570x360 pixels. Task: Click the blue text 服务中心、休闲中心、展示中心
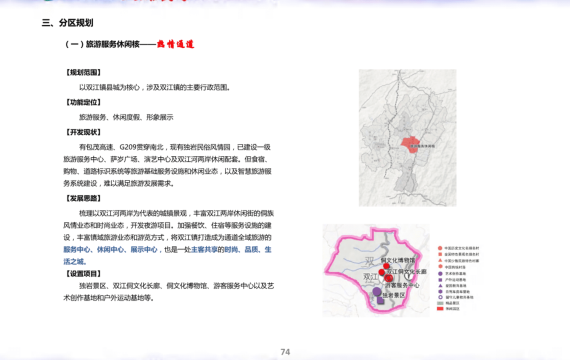click(111, 249)
